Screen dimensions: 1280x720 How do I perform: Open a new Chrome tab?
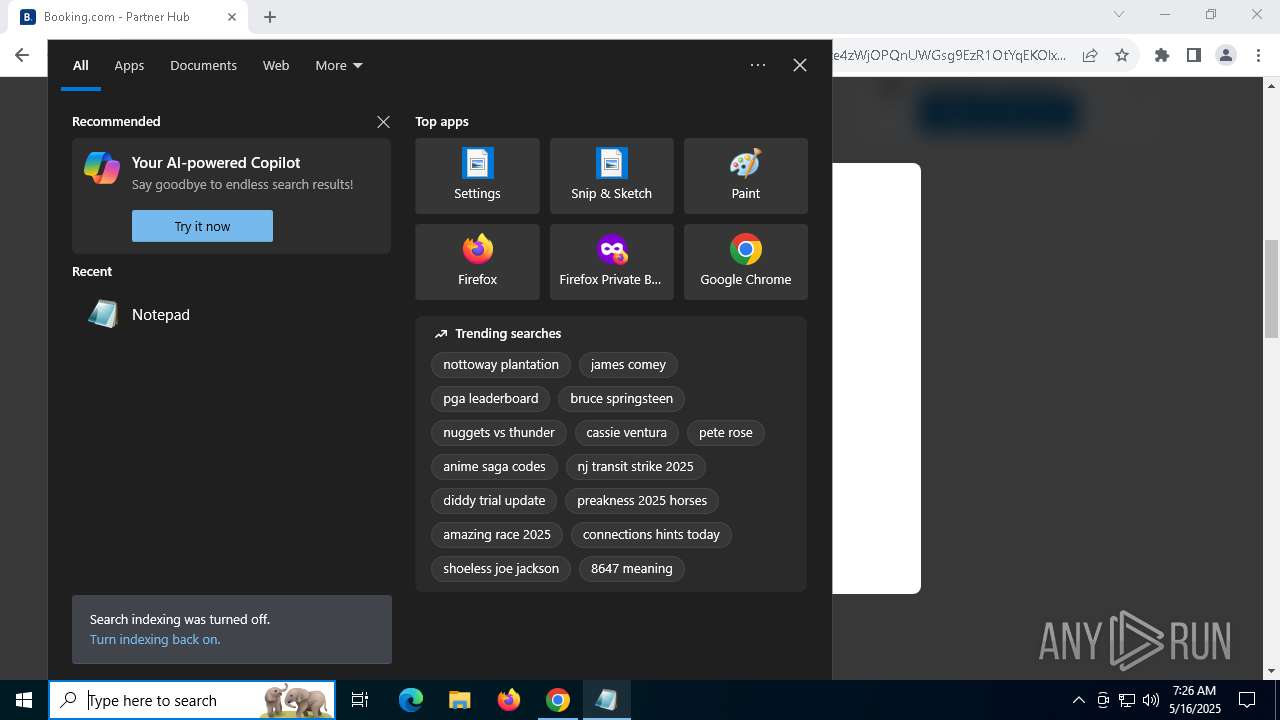270,17
